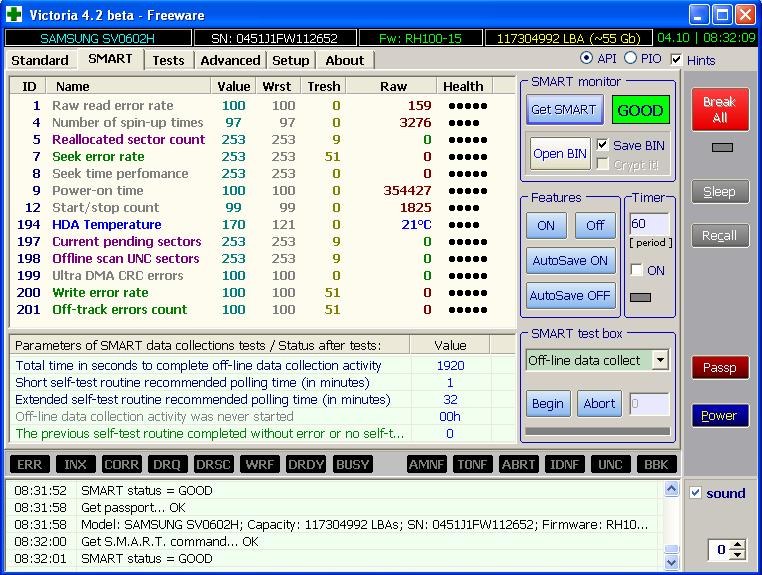Select the Reallocated sector count row
Screen dimensions: 762x575
(x=262, y=139)
